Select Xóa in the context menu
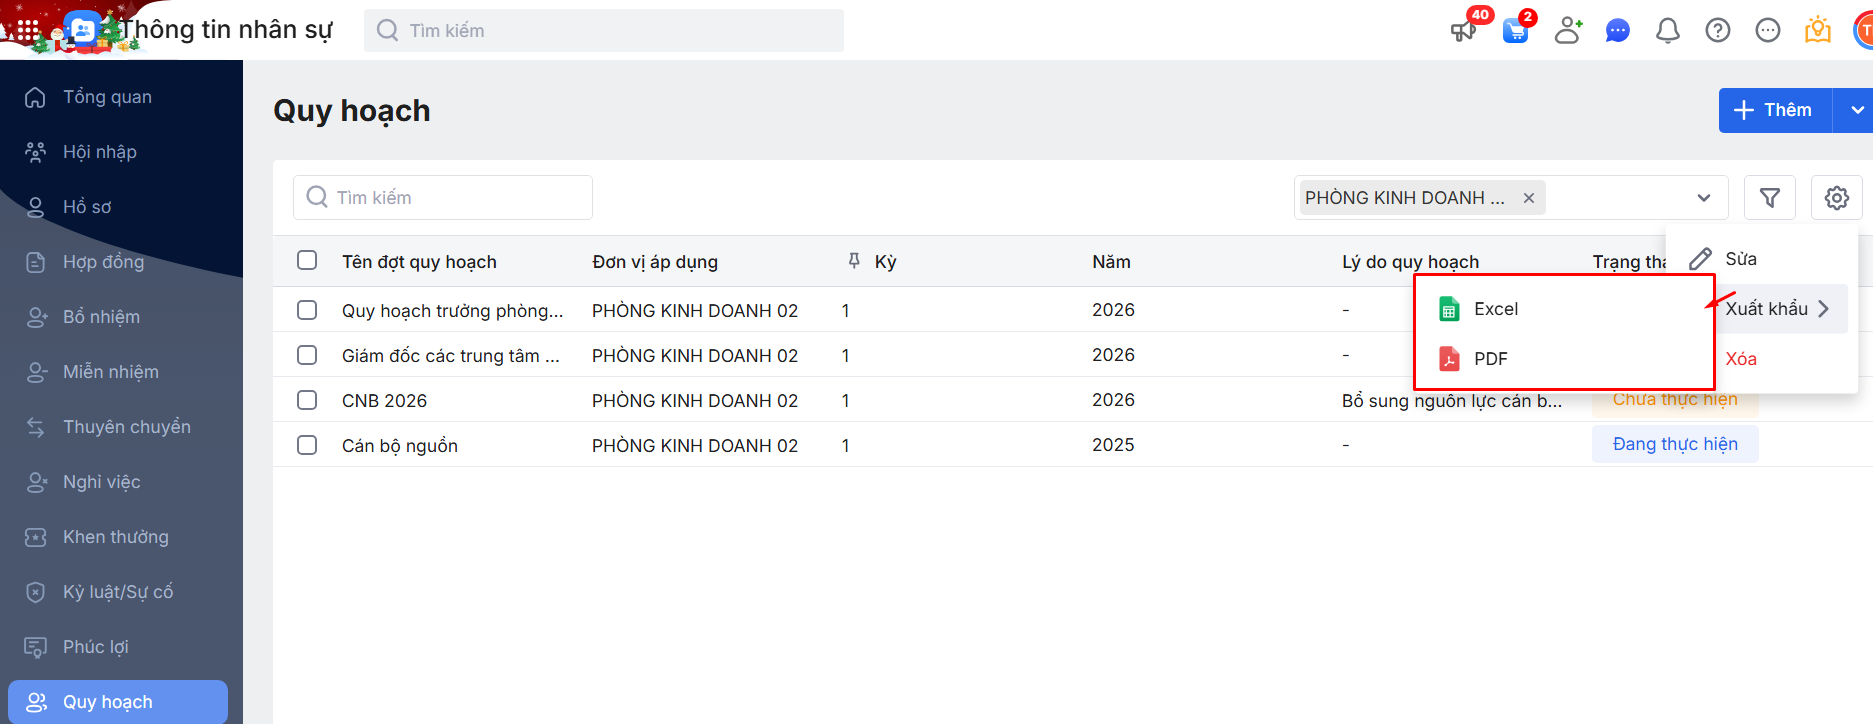Screen dimensions: 1873x724 (1740, 359)
